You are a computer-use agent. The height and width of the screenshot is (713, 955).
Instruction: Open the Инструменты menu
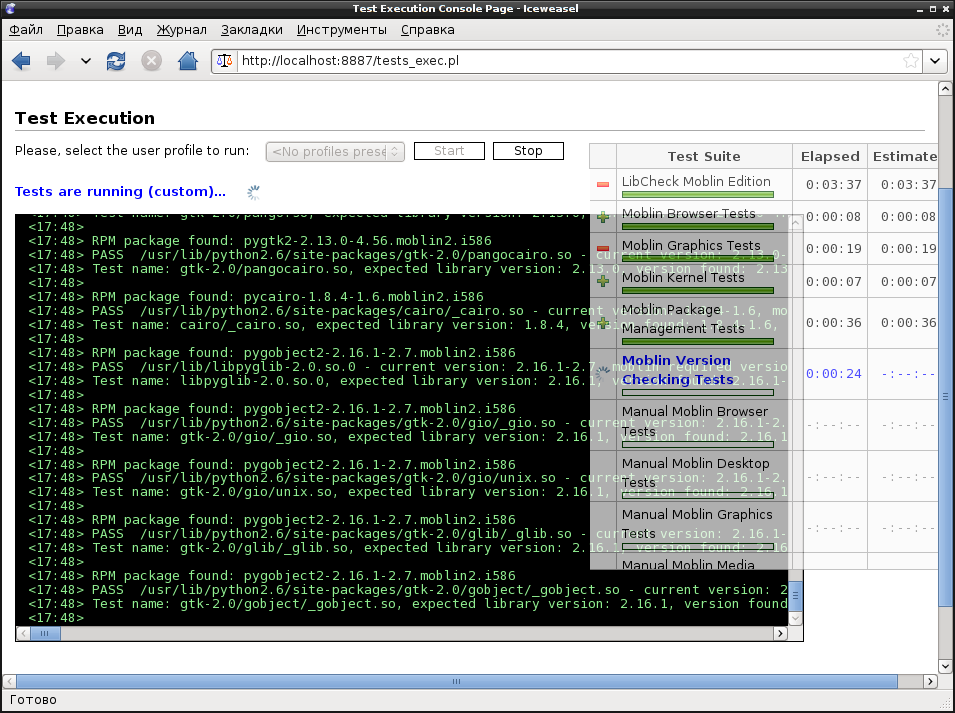click(x=342, y=30)
